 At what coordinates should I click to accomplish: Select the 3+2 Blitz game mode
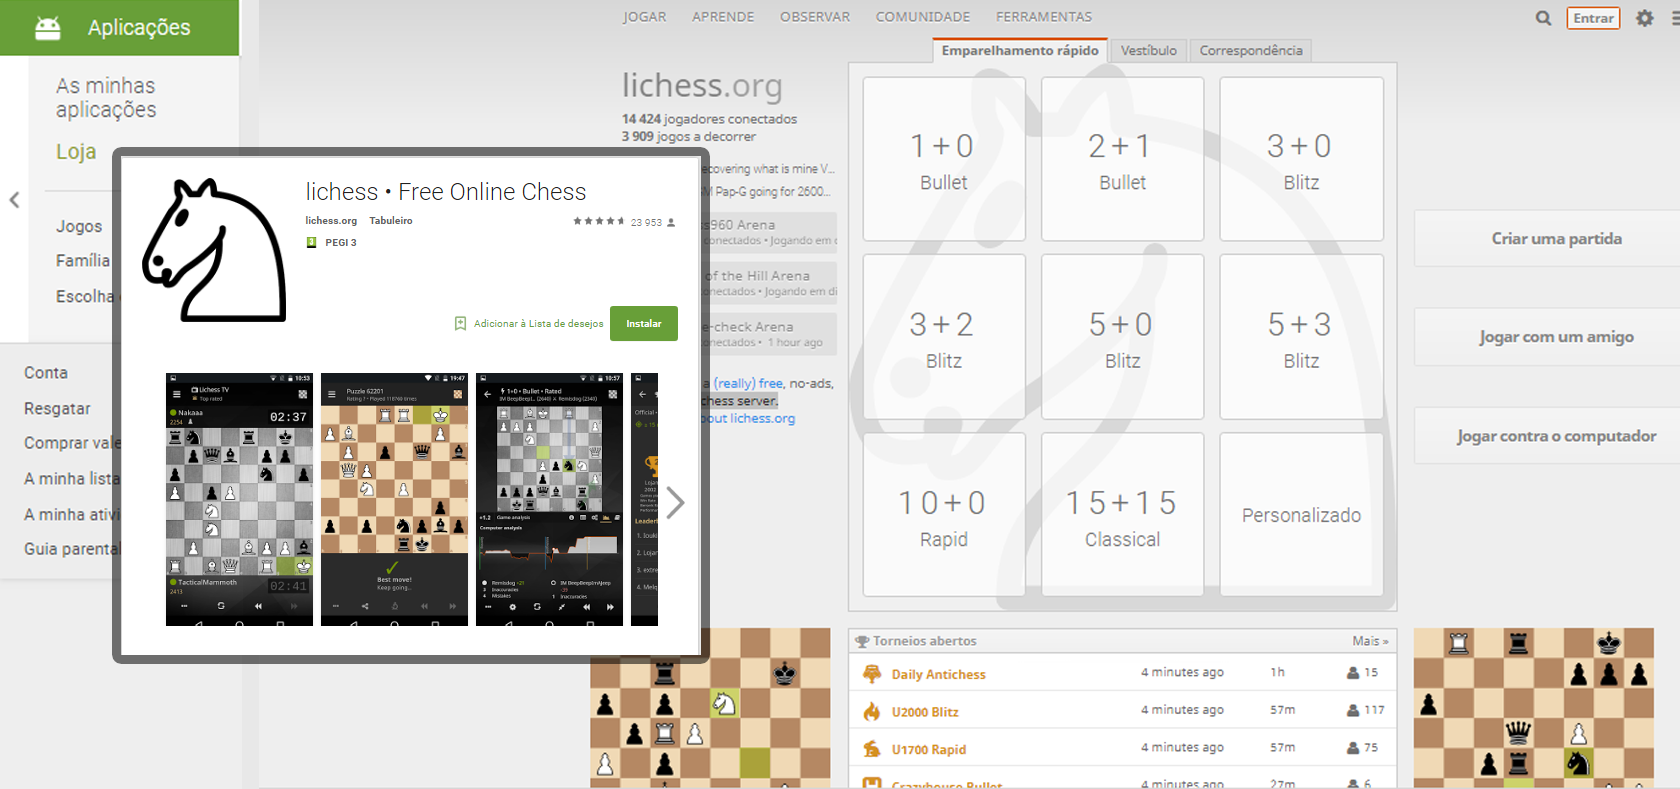[x=944, y=337]
